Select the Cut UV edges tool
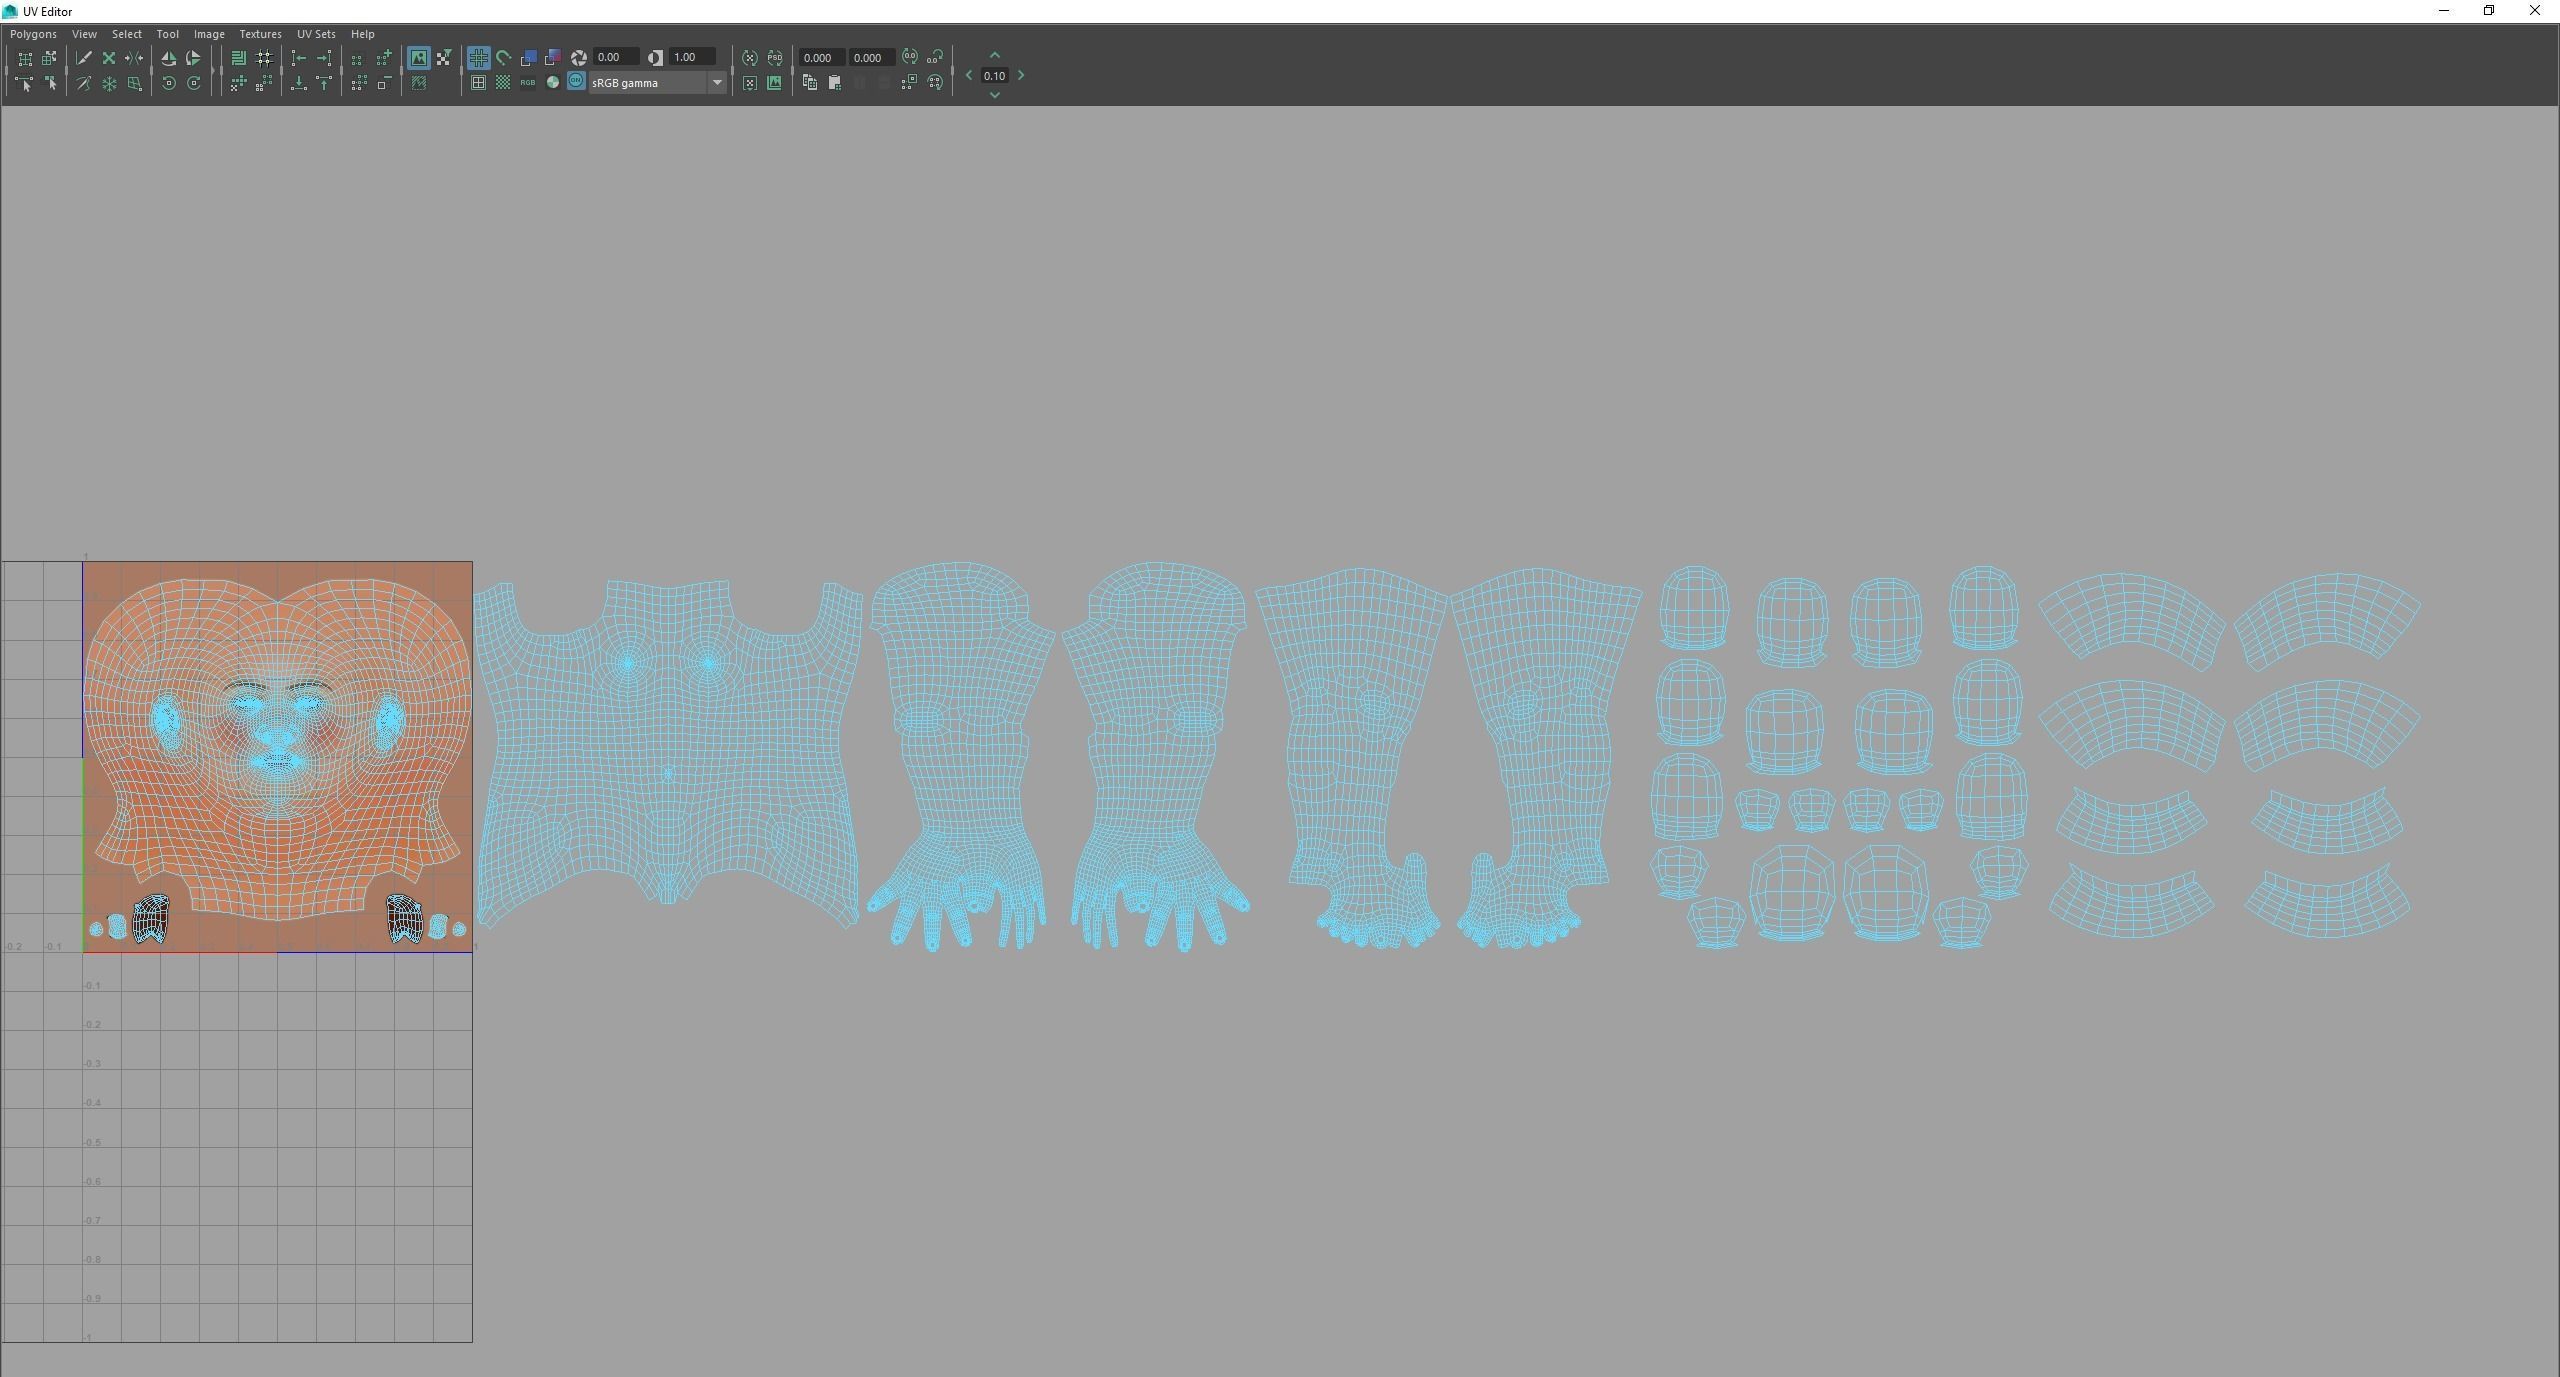The image size is (2560, 1377). (x=84, y=58)
